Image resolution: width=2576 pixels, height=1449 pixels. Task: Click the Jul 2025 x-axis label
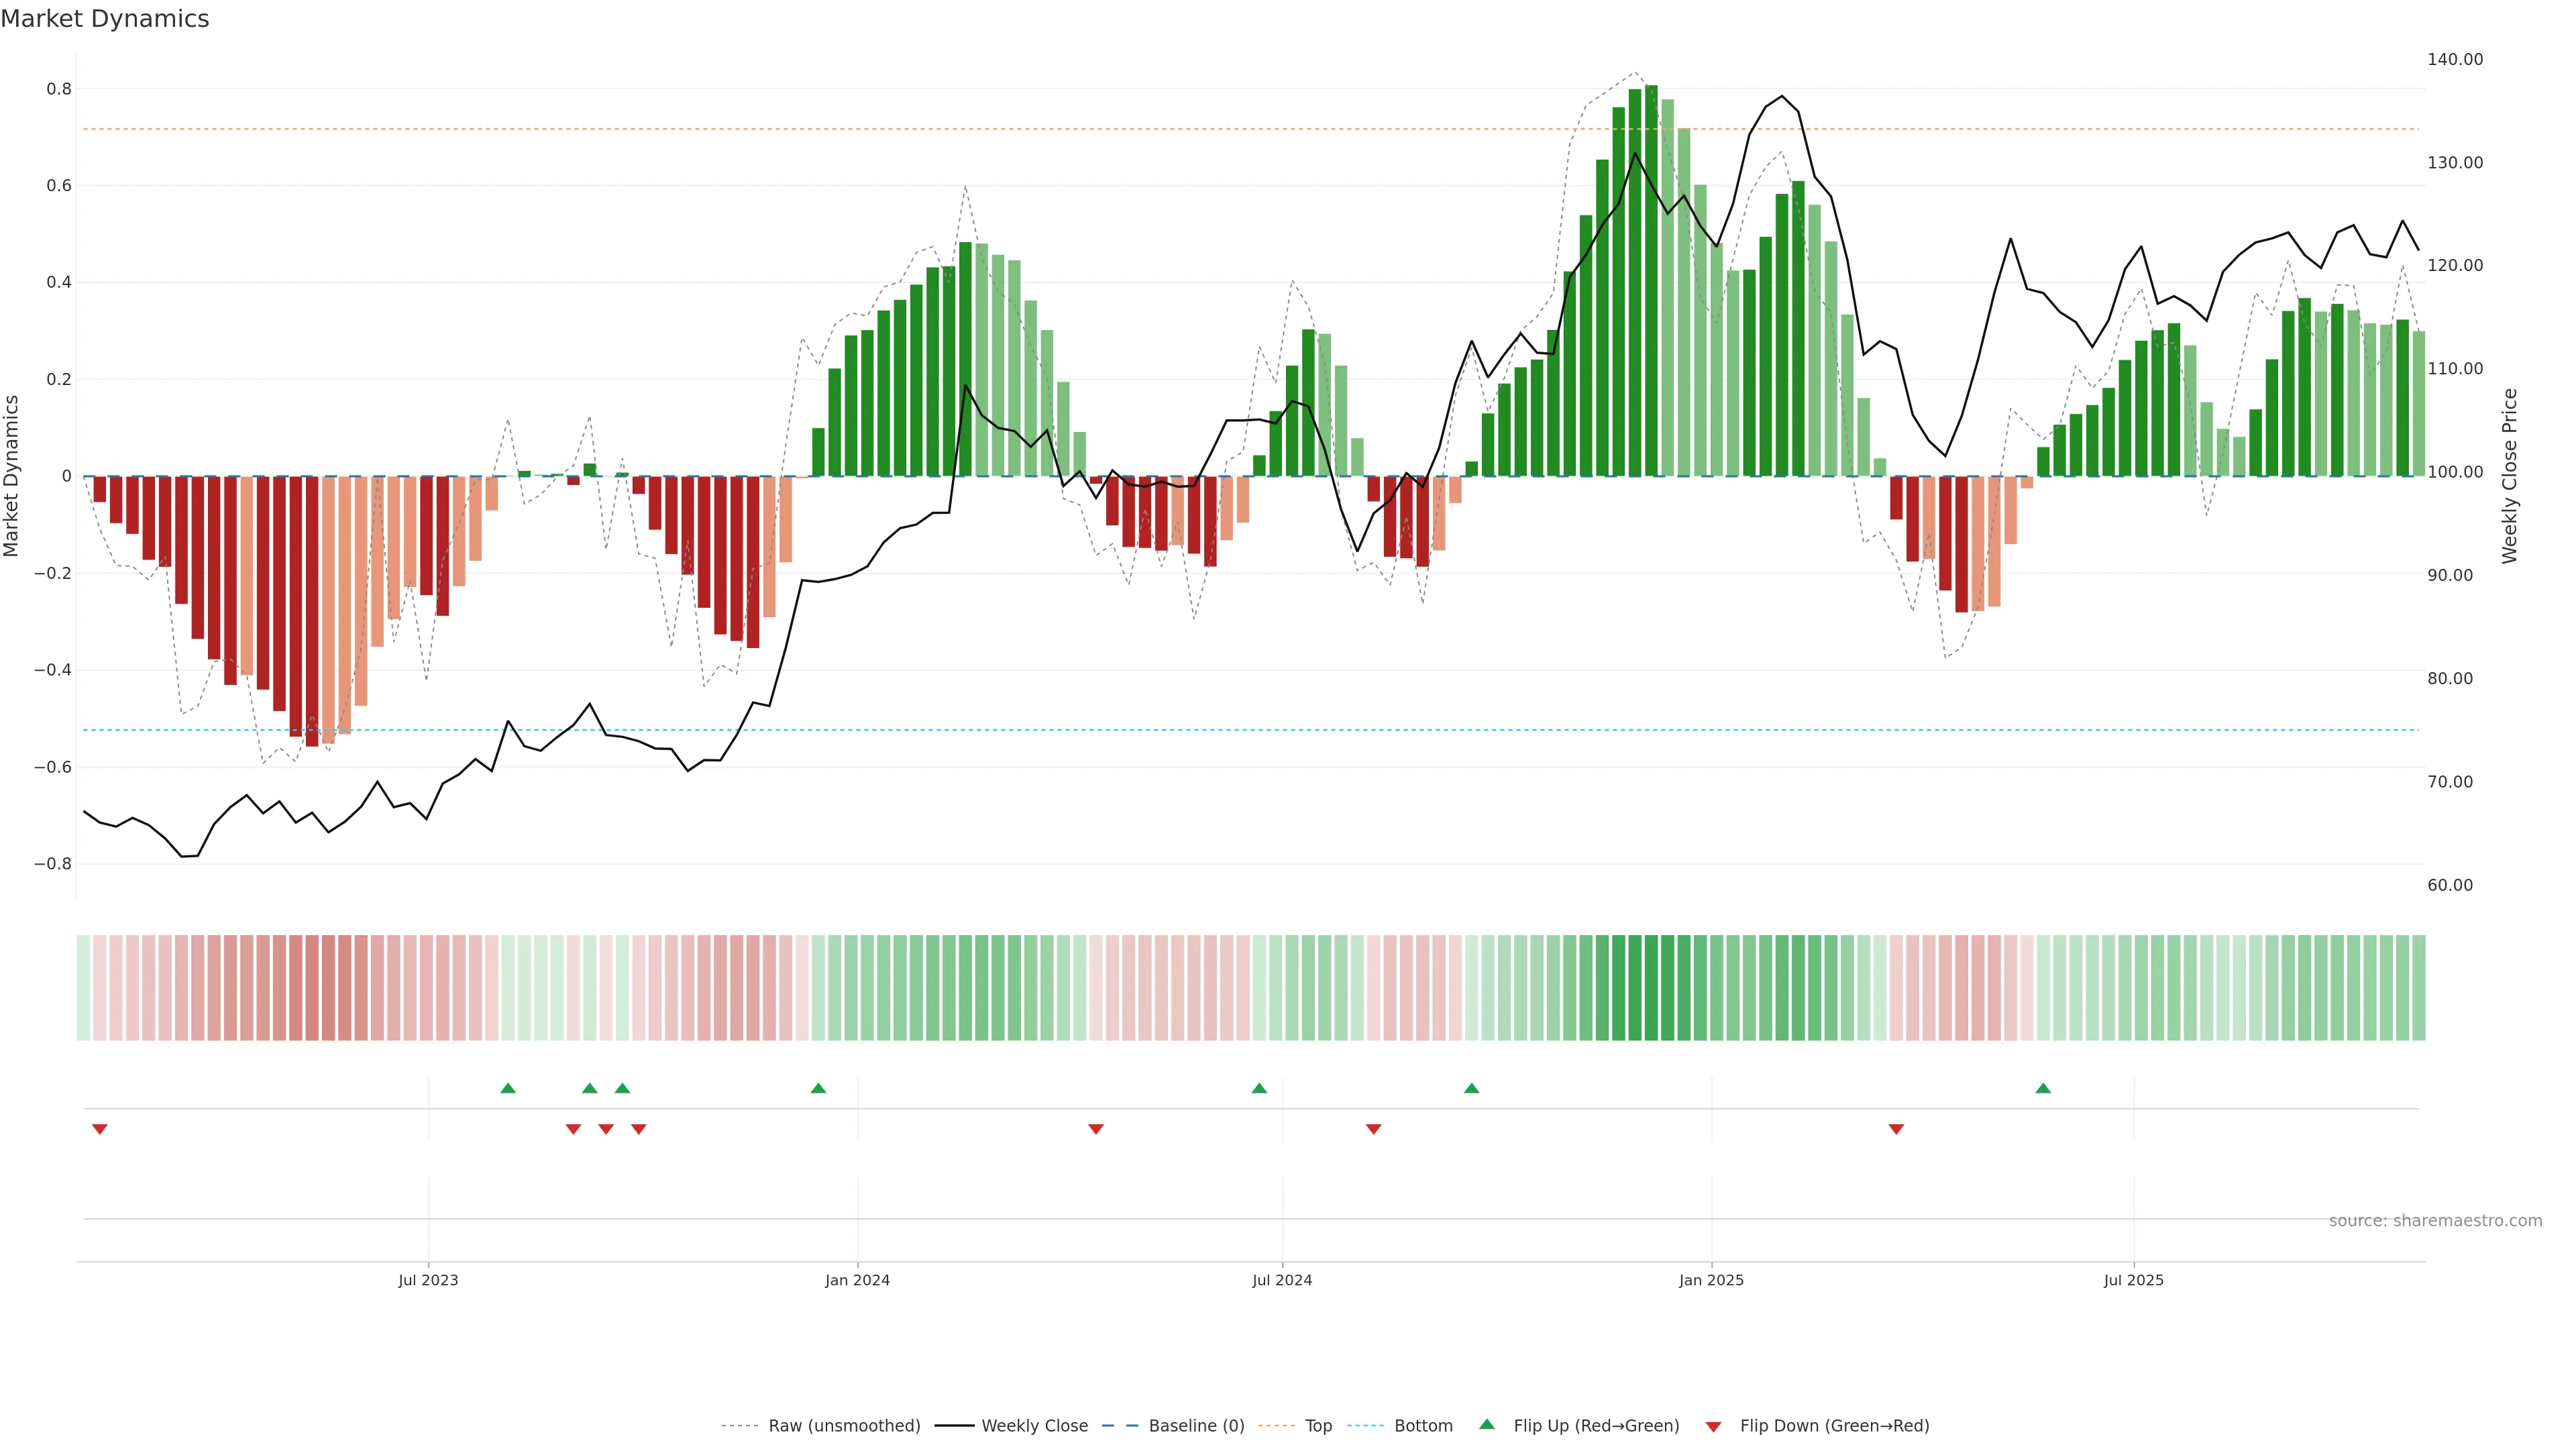click(2133, 1280)
